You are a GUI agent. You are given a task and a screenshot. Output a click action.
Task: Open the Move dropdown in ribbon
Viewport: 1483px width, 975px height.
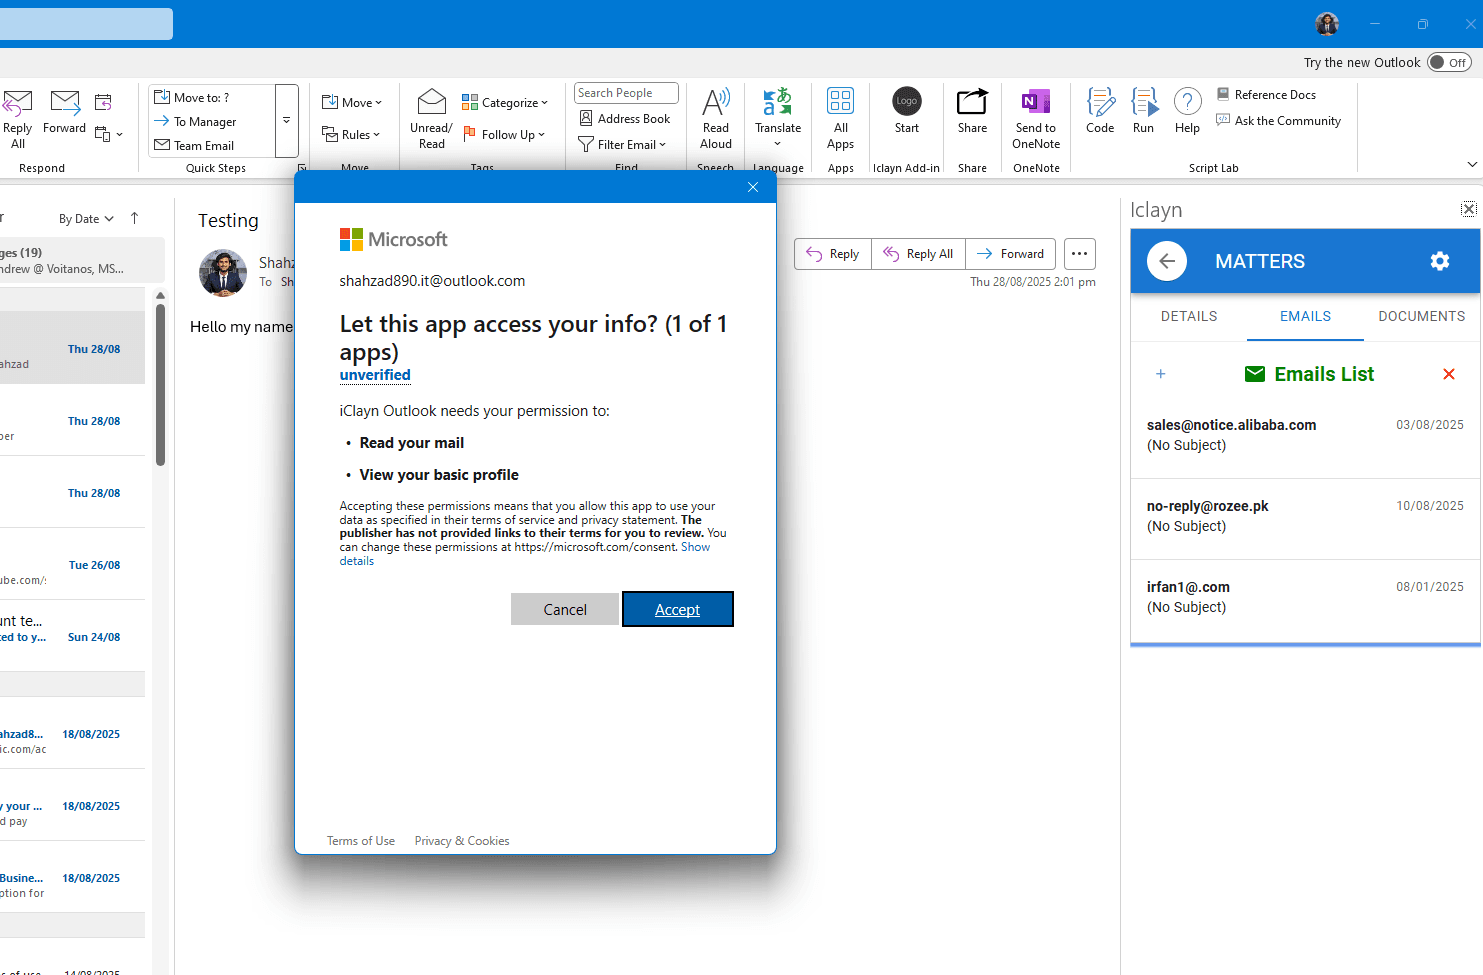[351, 102]
